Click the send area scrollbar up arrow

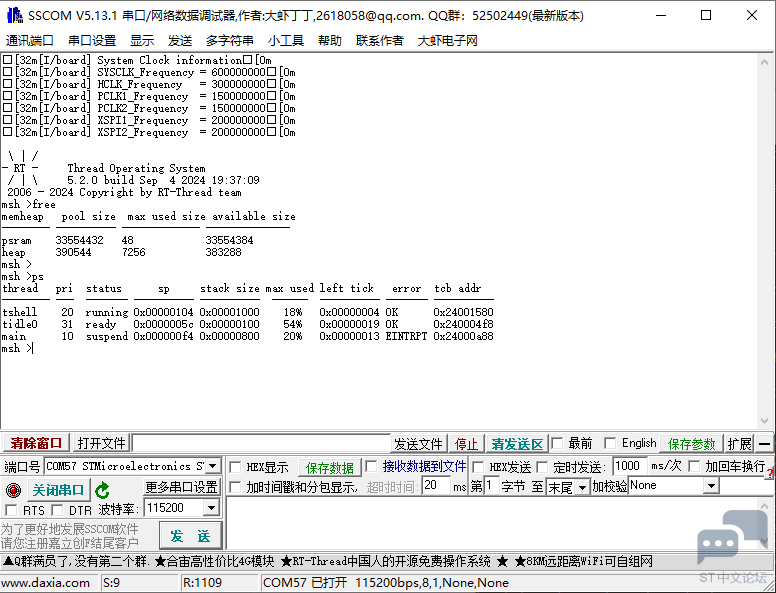click(765, 506)
